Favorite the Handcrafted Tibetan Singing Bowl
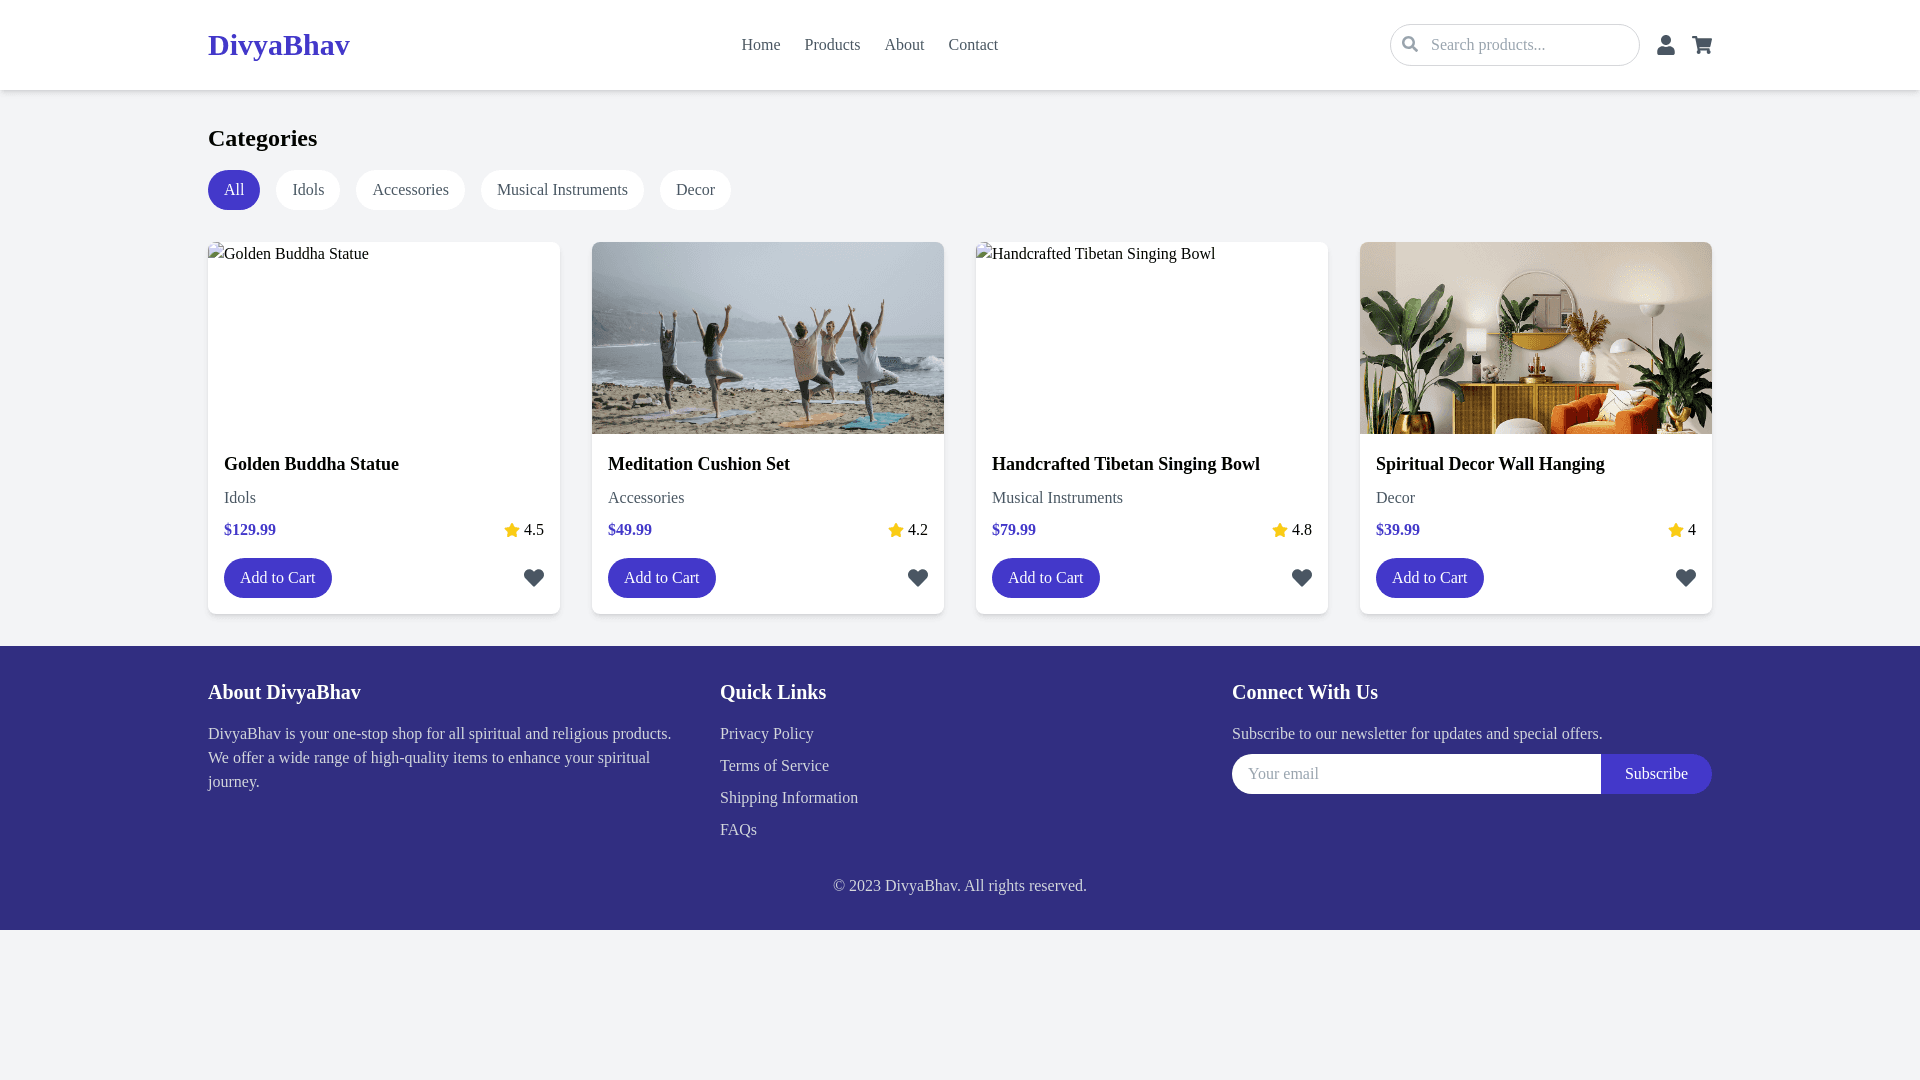This screenshot has width=1920, height=1080. [1302, 578]
